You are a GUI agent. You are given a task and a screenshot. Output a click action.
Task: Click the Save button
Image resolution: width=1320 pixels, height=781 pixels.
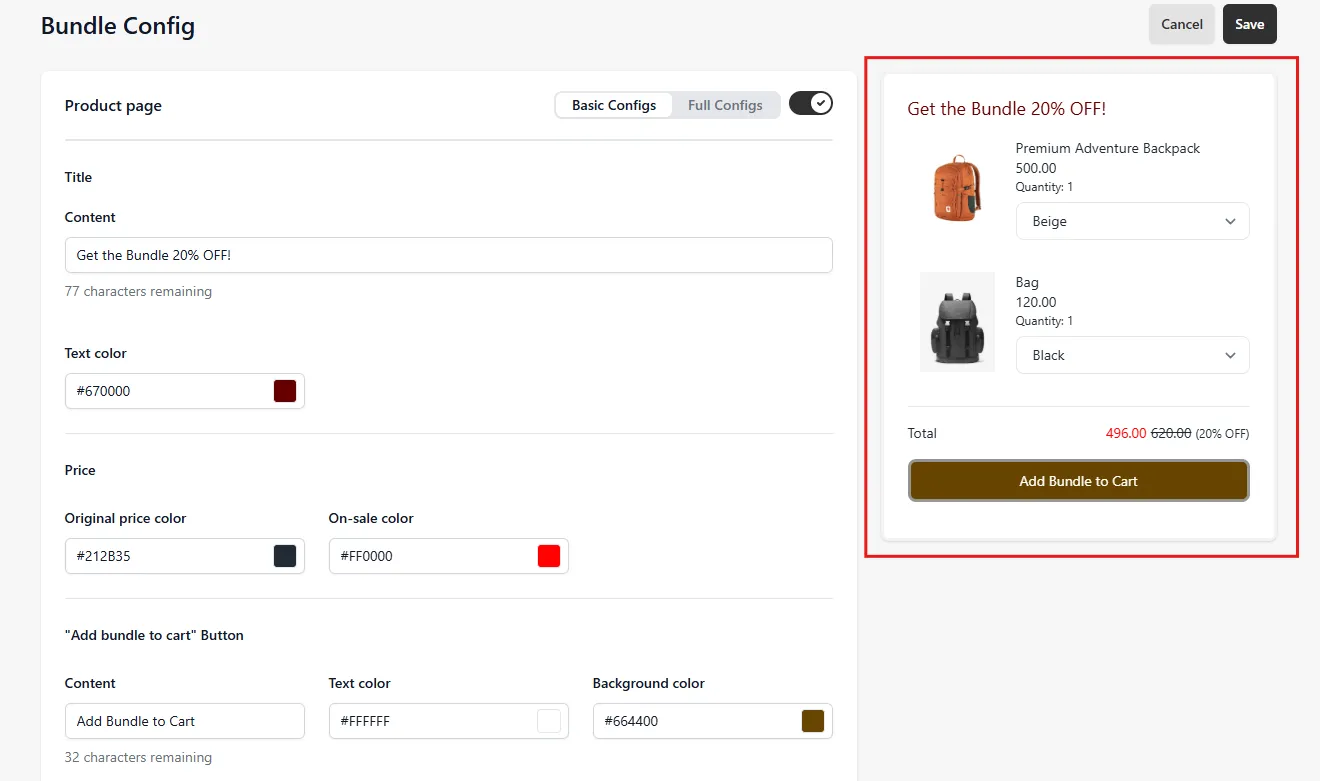pos(1249,24)
